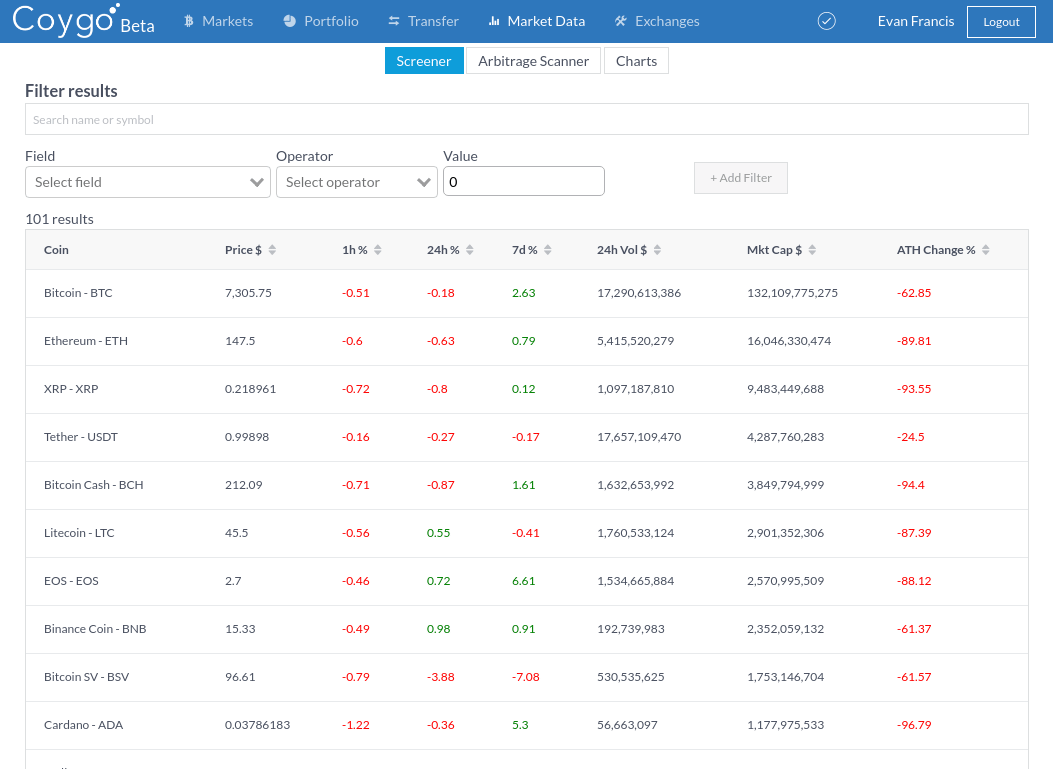Image resolution: width=1053 pixels, height=769 pixels.
Task: Click Cardano ATH change -96.79
Action: tap(914, 725)
